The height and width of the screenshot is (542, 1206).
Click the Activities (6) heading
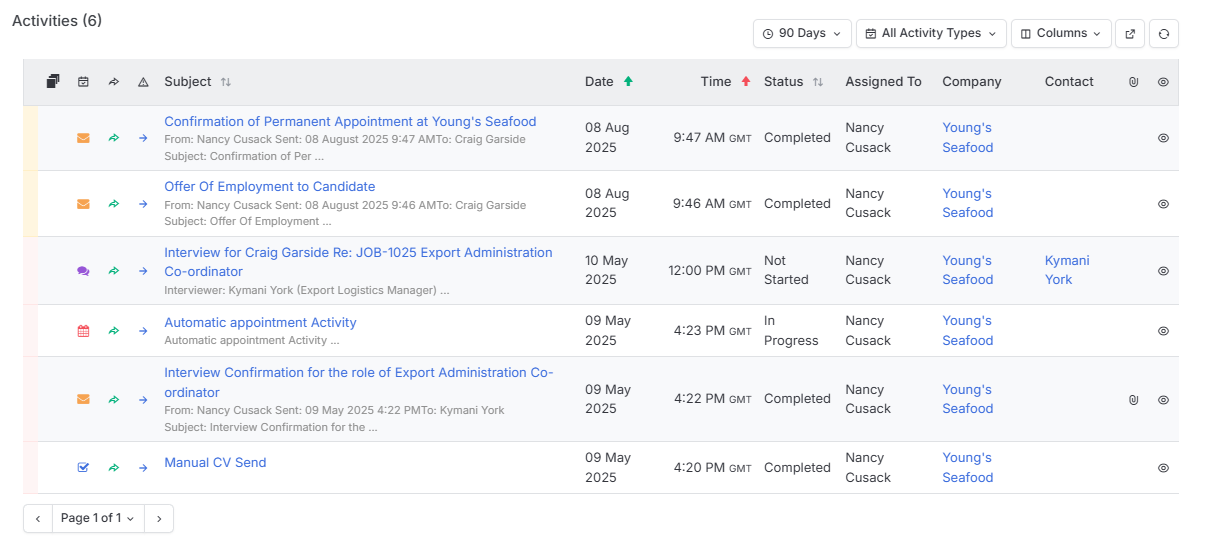(x=57, y=21)
